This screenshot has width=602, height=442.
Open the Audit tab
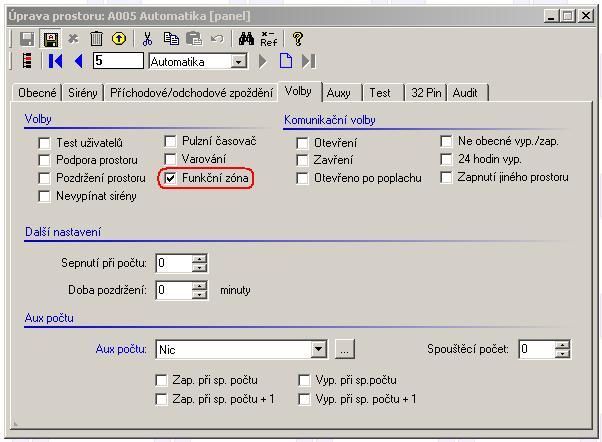point(465,93)
